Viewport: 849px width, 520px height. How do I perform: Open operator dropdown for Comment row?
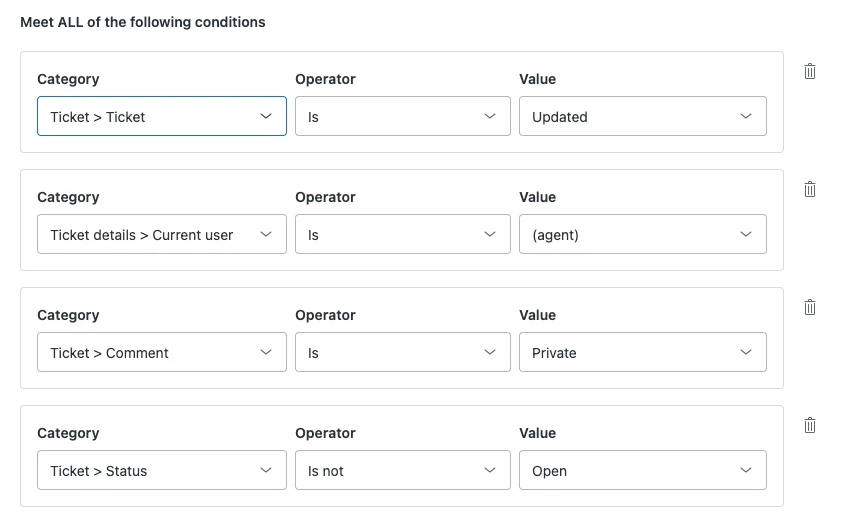click(402, 352)
